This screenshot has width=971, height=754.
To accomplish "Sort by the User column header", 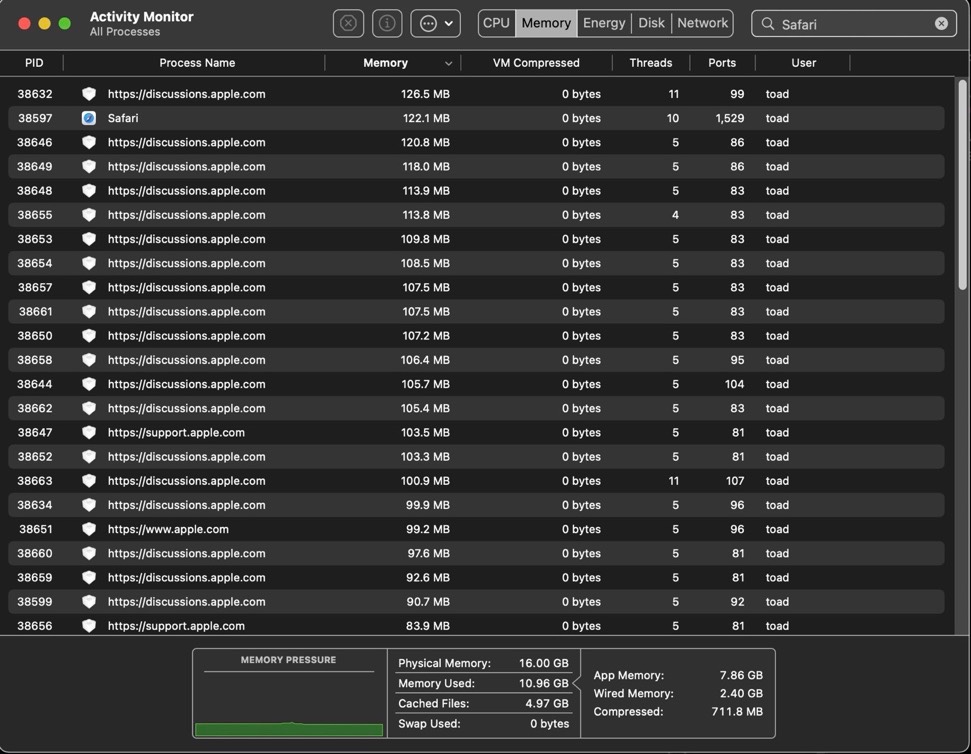I will [803, 63].
